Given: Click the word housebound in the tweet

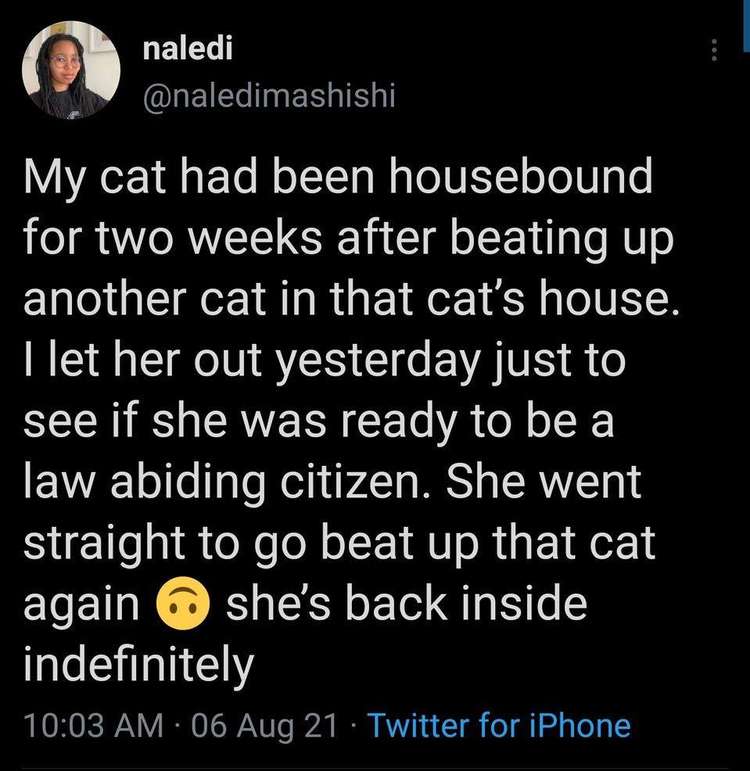Looking at the screenshot, I should click(521, 176).
